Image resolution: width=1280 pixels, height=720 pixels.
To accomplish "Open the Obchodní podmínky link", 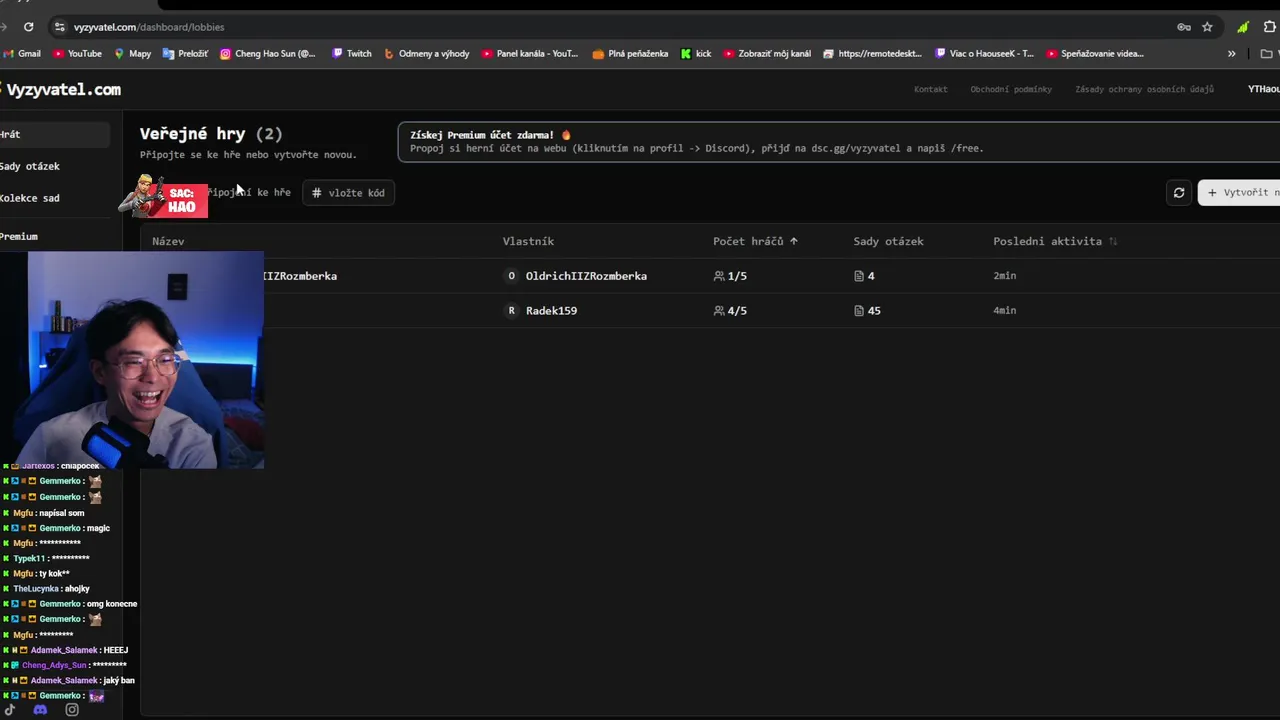I will coord(1011,89).
